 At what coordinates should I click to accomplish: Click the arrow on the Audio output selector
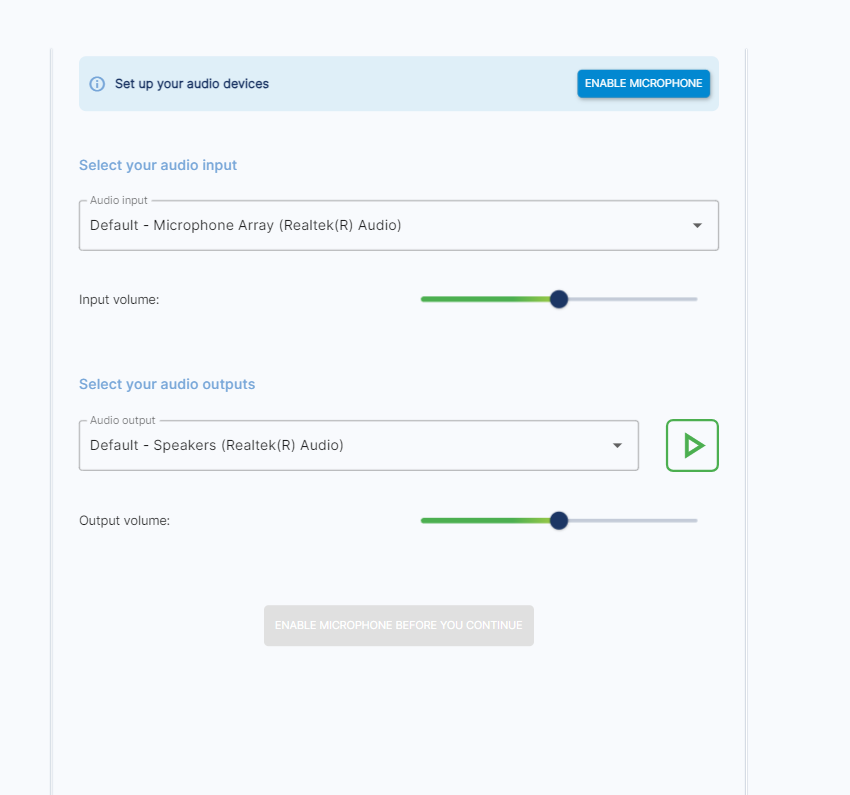click(617, 446)
